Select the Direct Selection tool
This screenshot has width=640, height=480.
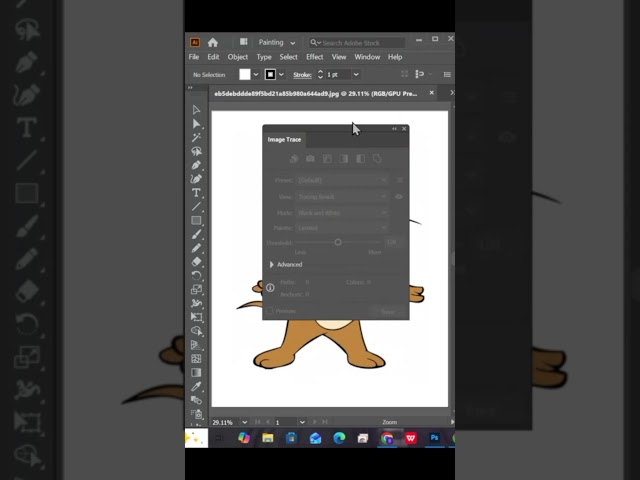(x=196, y=124)
